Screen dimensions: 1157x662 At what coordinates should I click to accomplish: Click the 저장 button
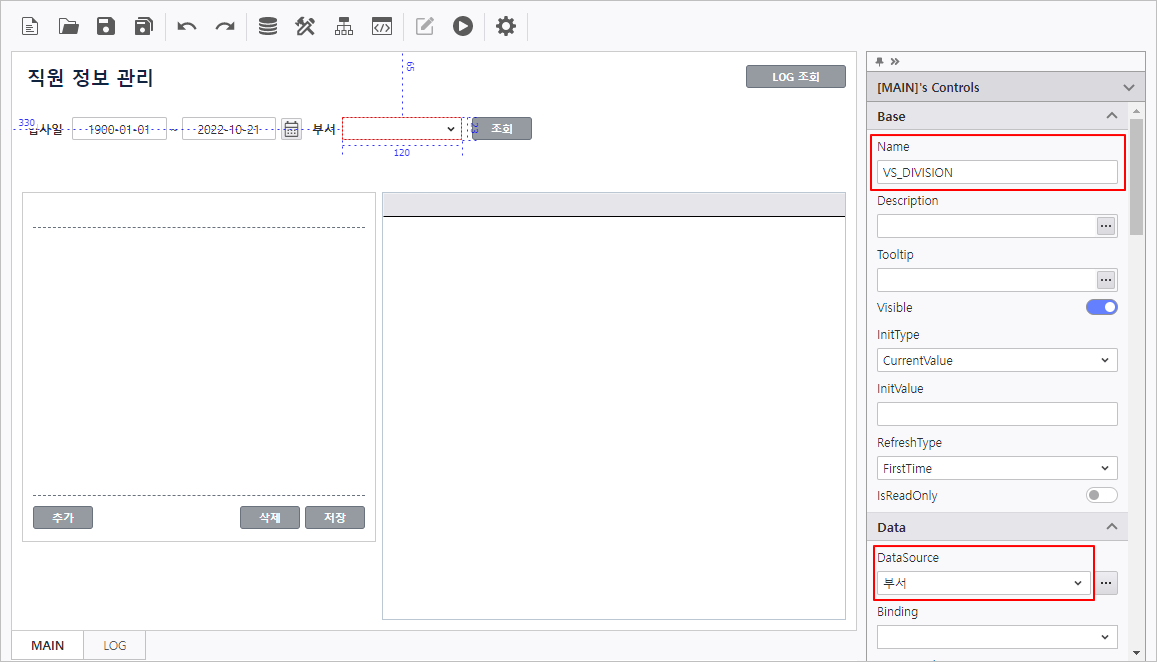click(334, 517)
